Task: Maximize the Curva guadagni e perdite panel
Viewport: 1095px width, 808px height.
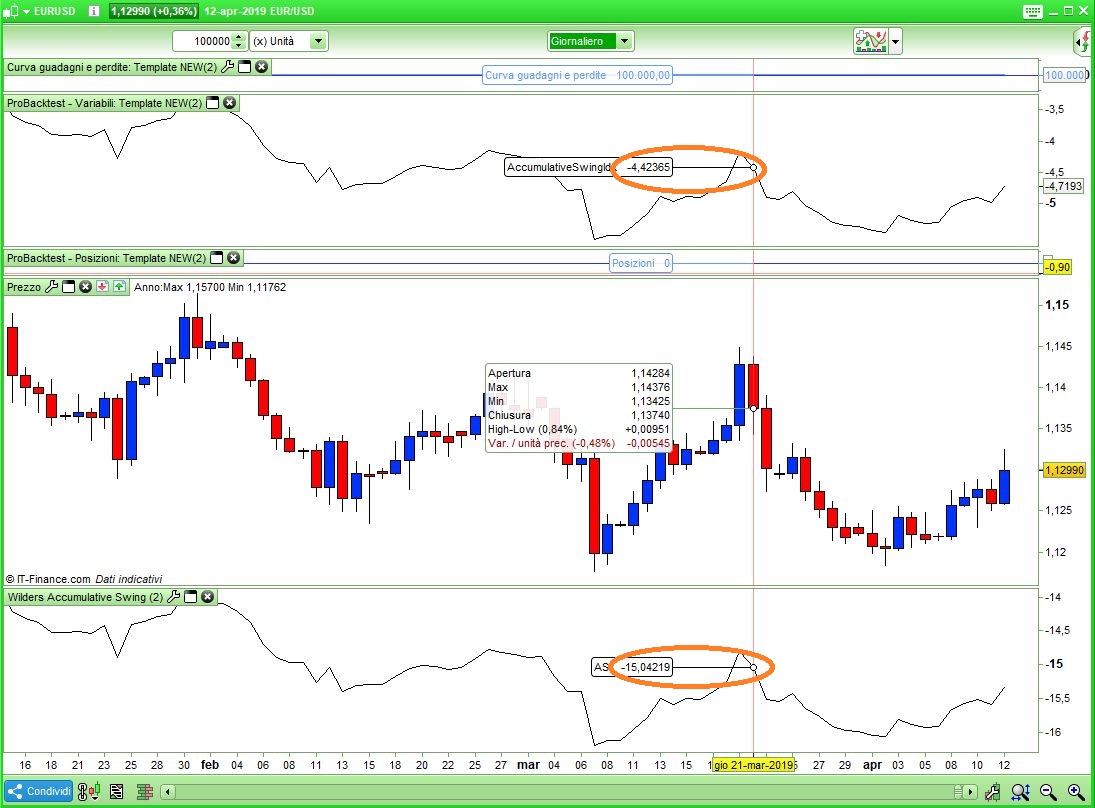Action: pyautogui.click(x=244, y=67)
